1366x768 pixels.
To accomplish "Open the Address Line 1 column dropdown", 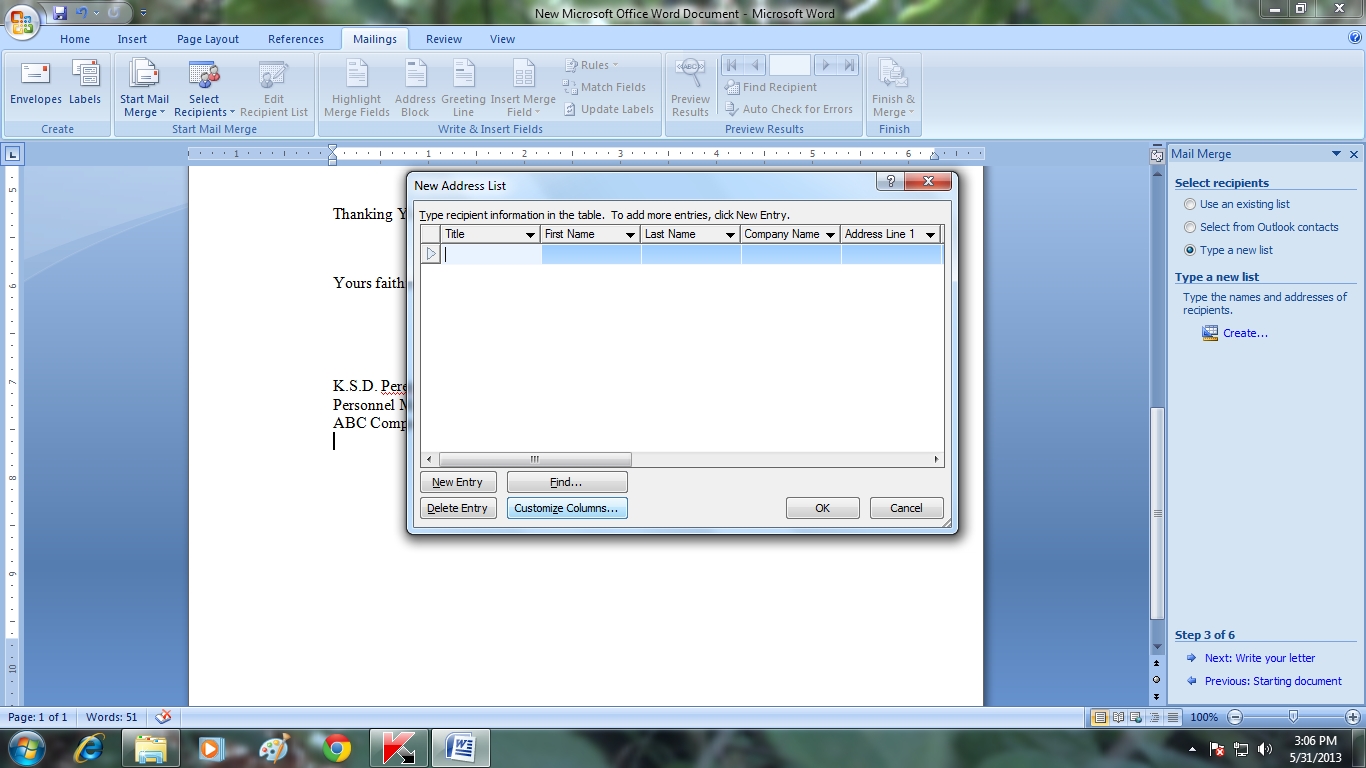I will click(930, 235).
